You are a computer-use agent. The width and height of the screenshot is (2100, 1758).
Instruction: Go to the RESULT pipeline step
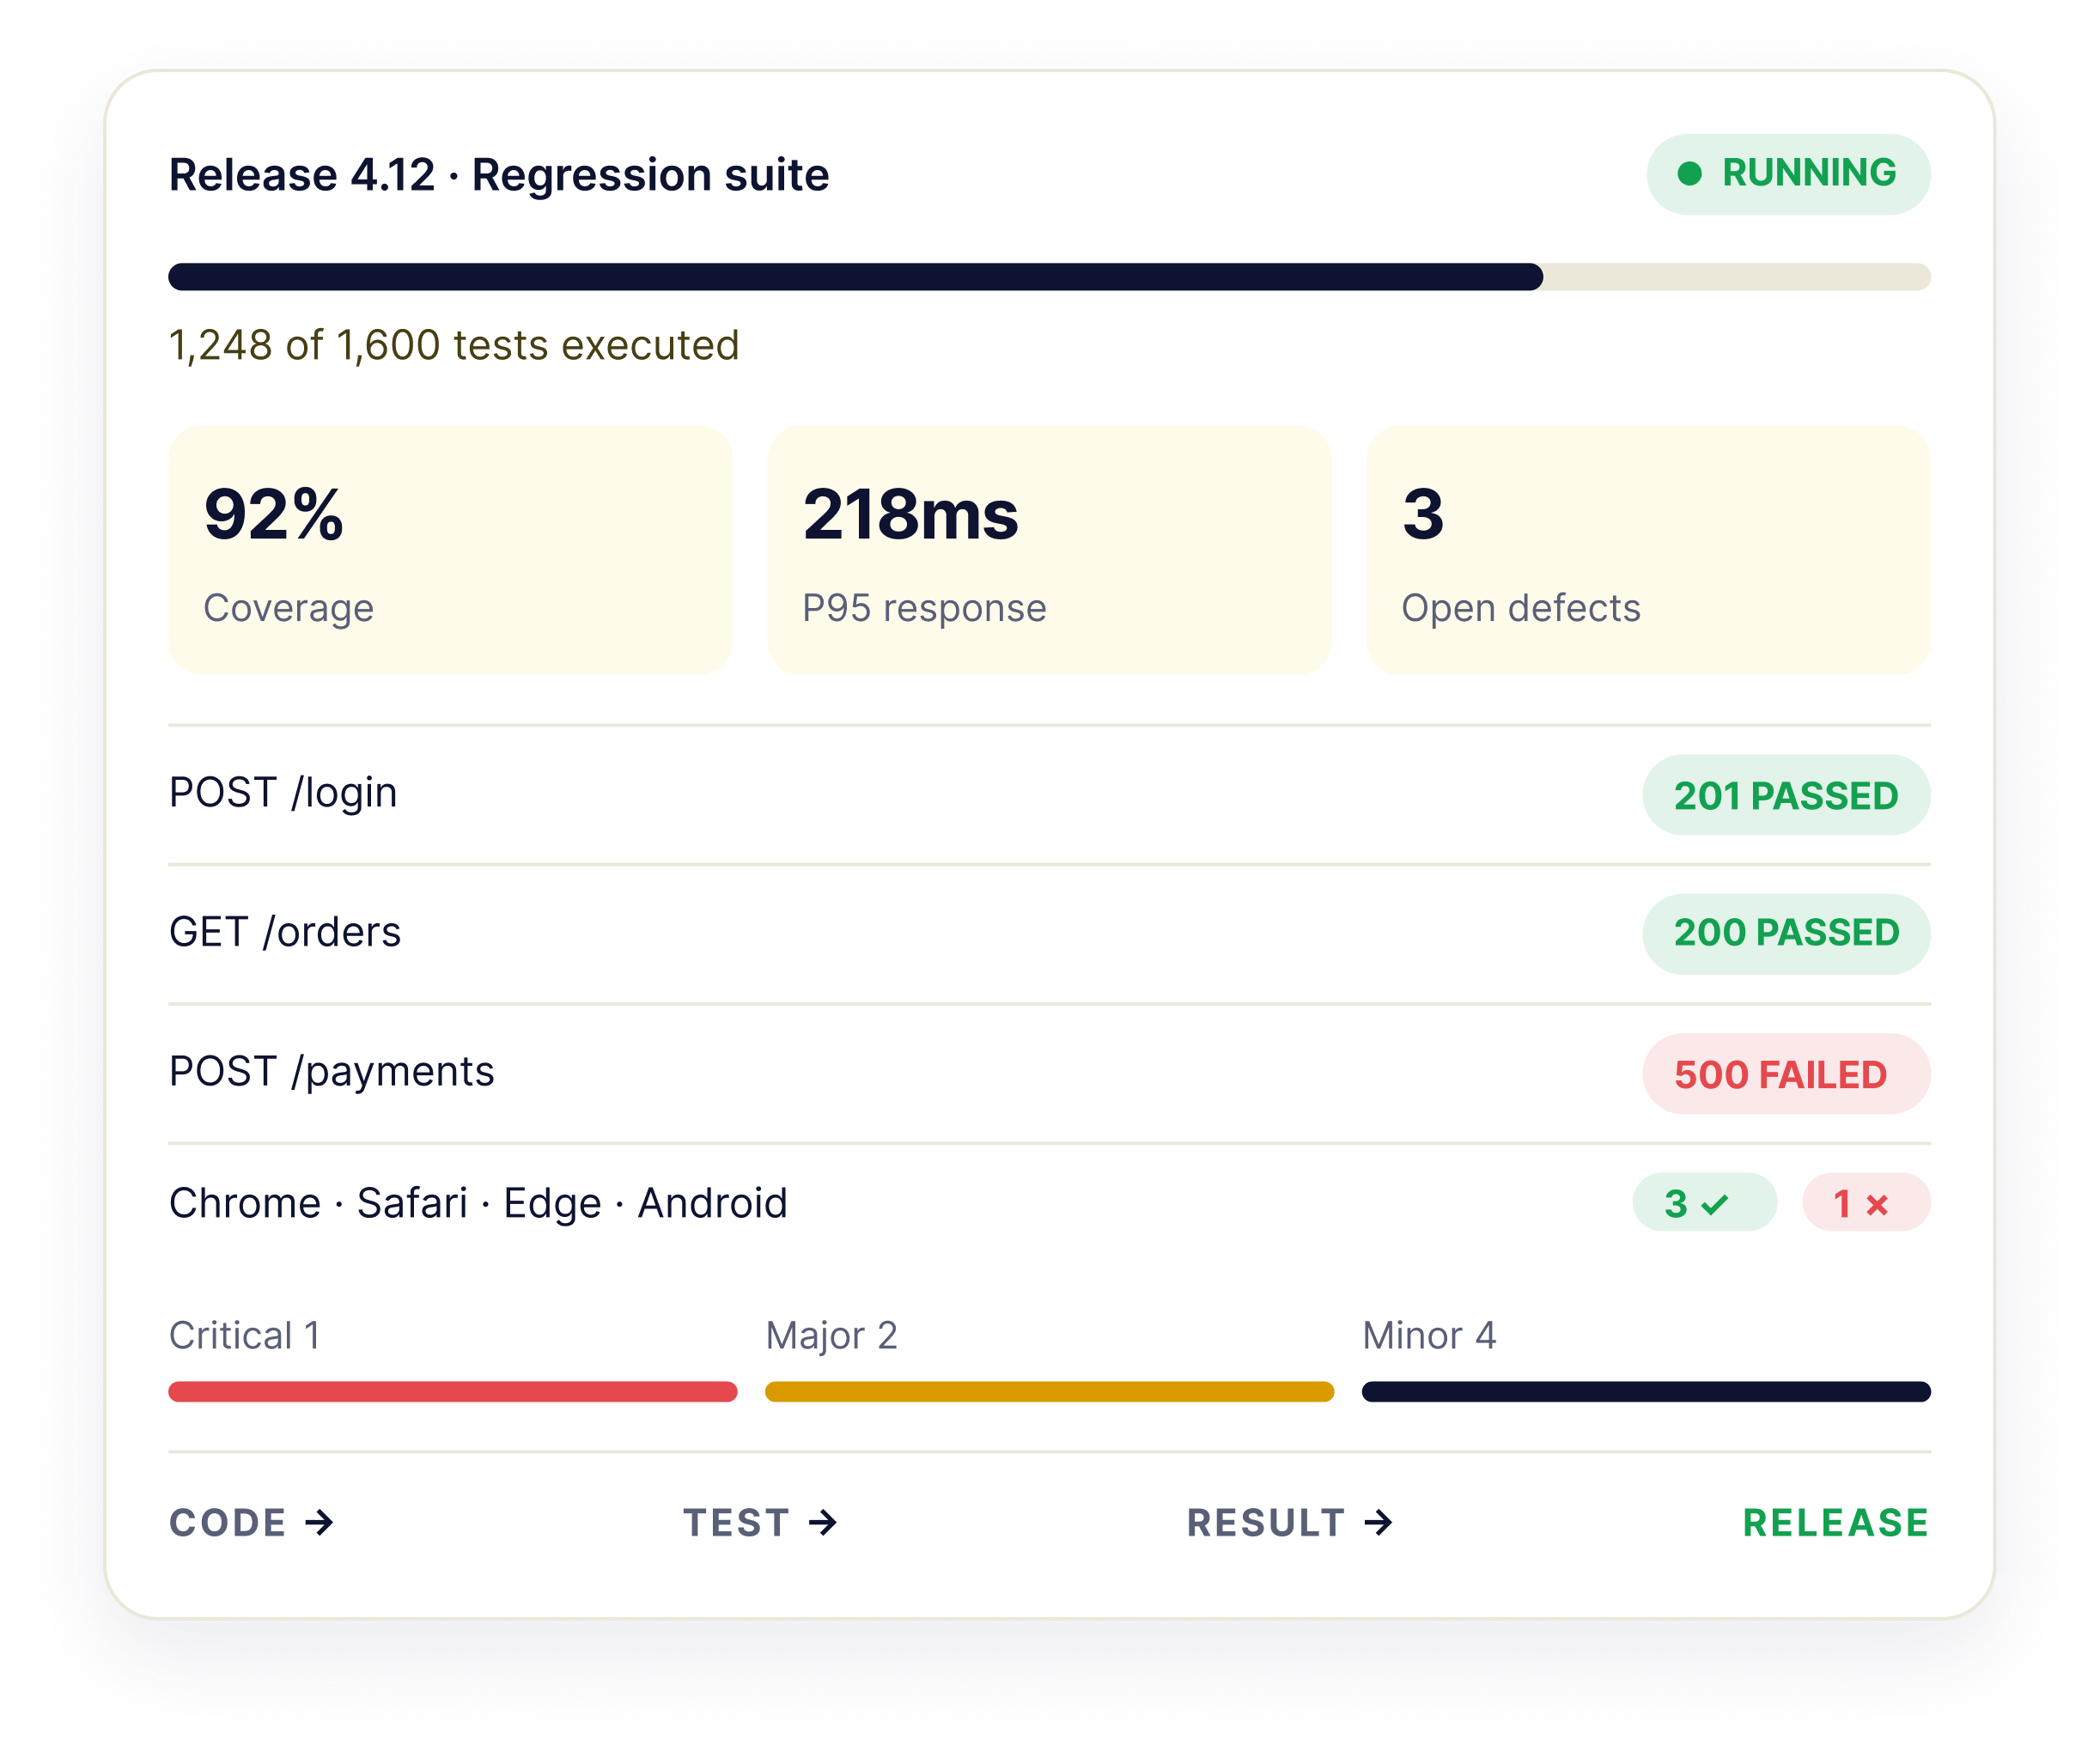pyautogui.click(x=1265, y=1523)
